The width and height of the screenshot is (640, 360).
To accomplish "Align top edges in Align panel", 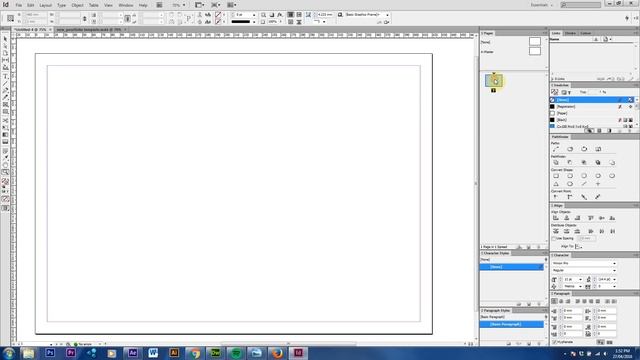I will point(591,218).
